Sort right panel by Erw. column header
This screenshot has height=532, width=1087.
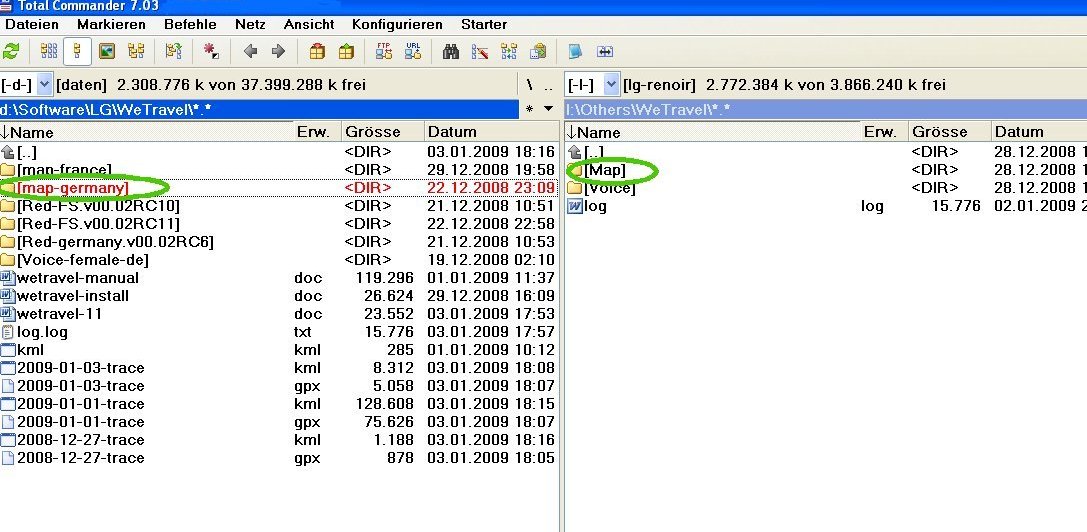(885, 132)
